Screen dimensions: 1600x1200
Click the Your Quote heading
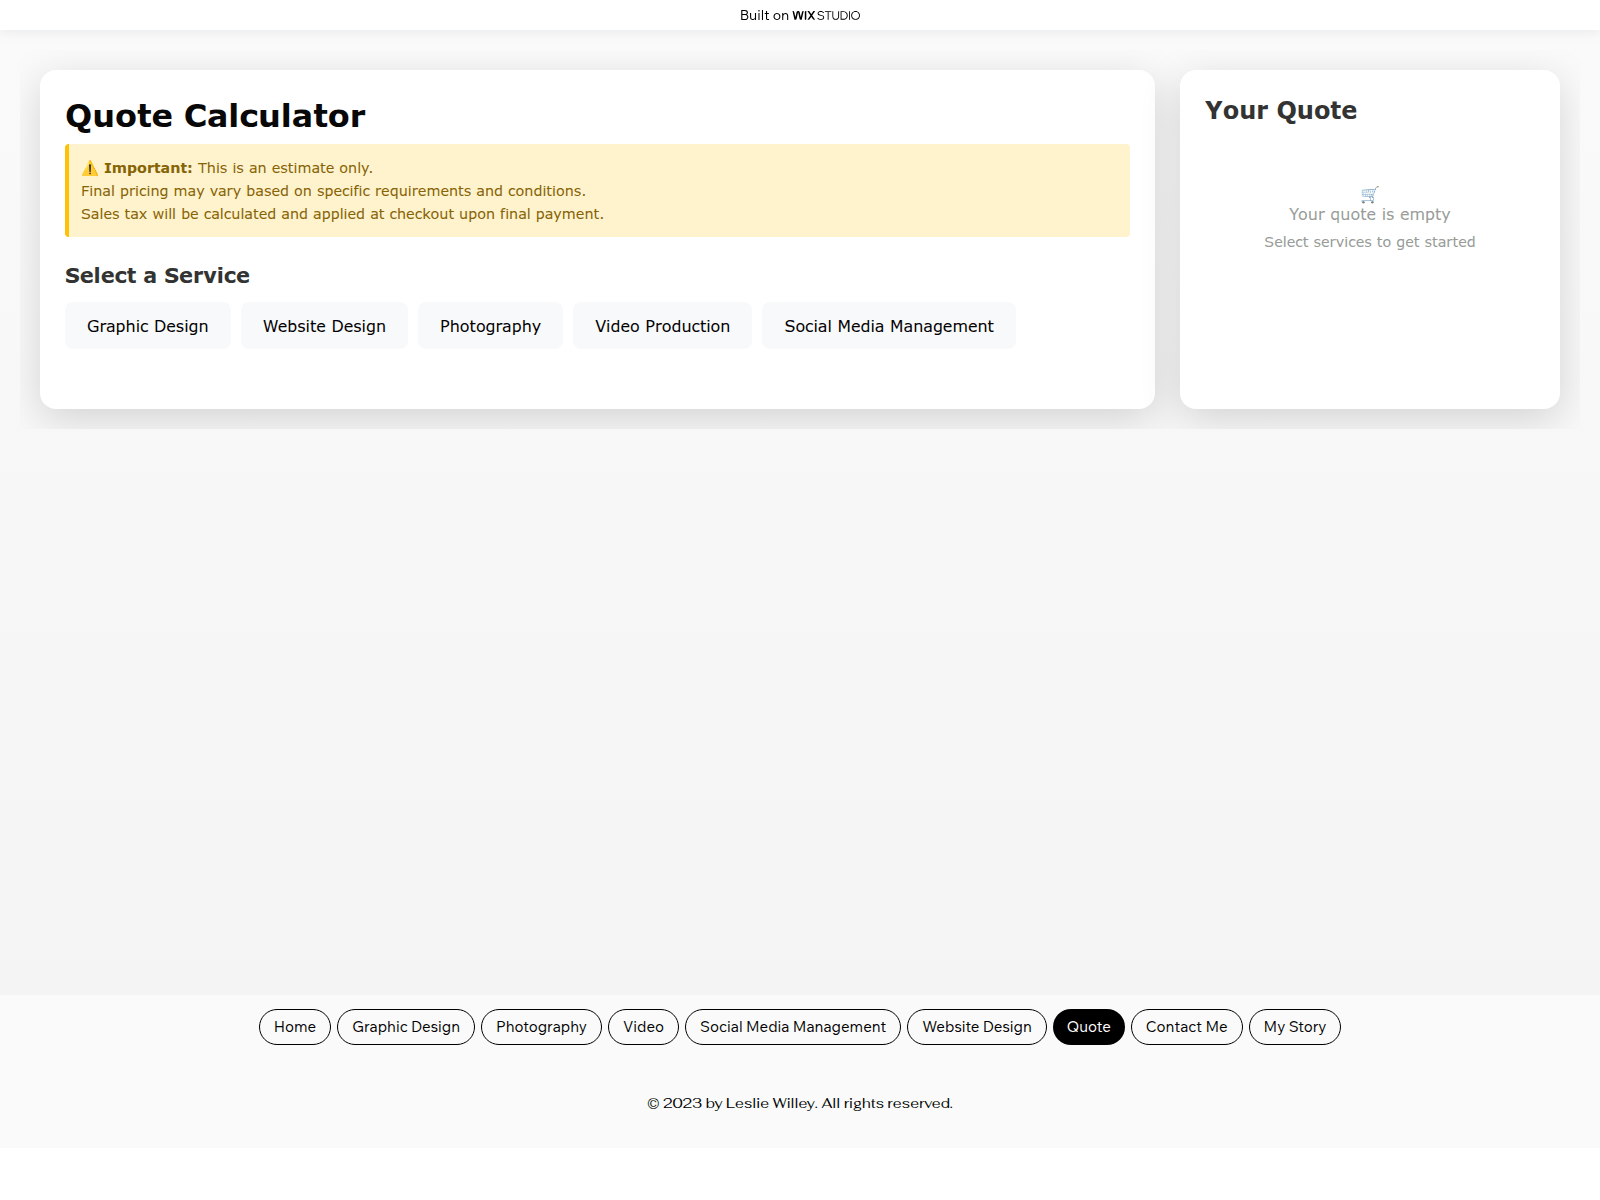(x=1281, y=110)
